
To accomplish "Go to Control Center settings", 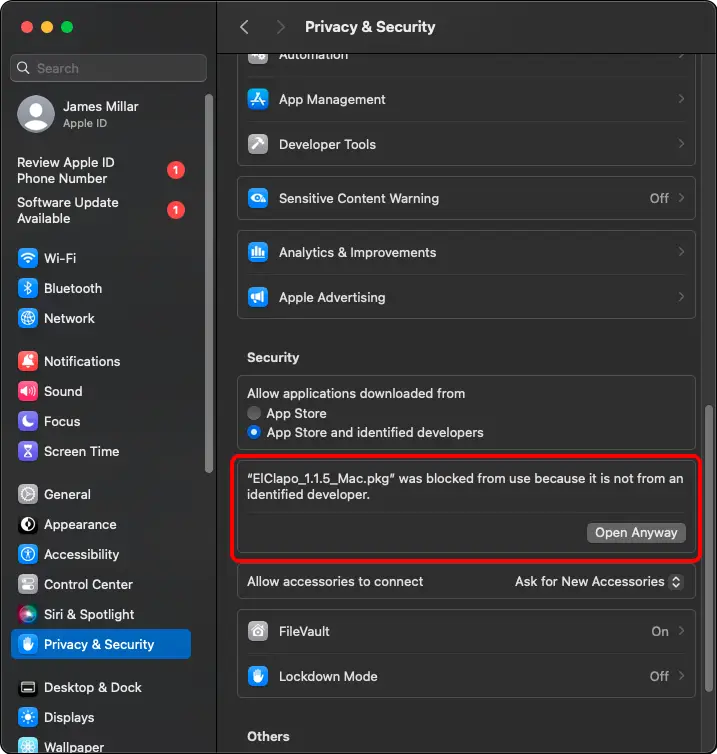I will 88,584.
